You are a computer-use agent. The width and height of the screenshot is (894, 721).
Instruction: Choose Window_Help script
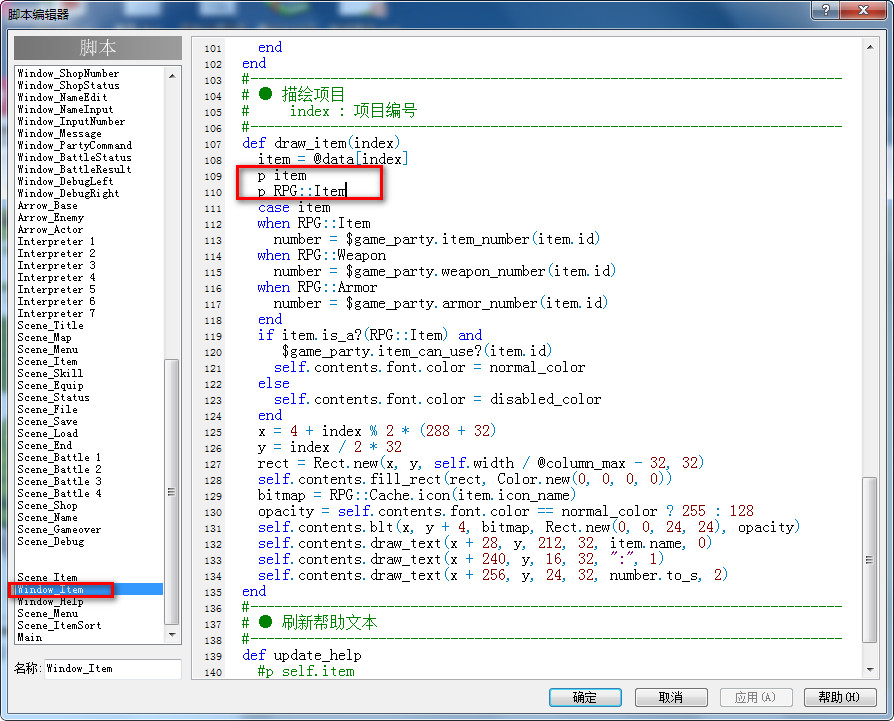coord(50,601)
